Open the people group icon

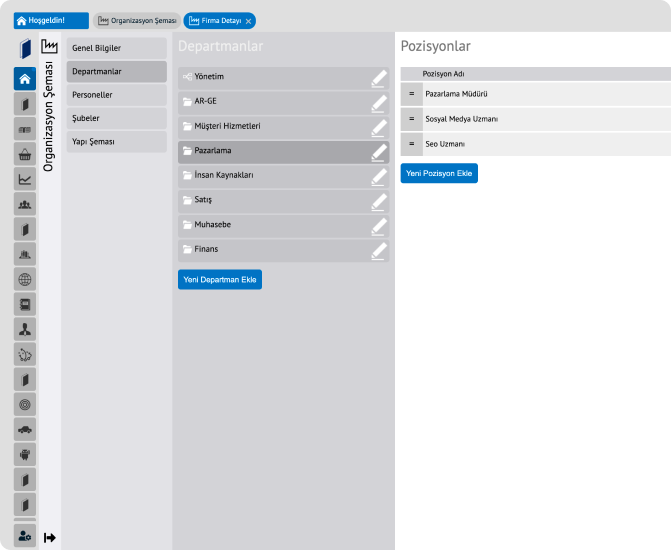point(25,204)
